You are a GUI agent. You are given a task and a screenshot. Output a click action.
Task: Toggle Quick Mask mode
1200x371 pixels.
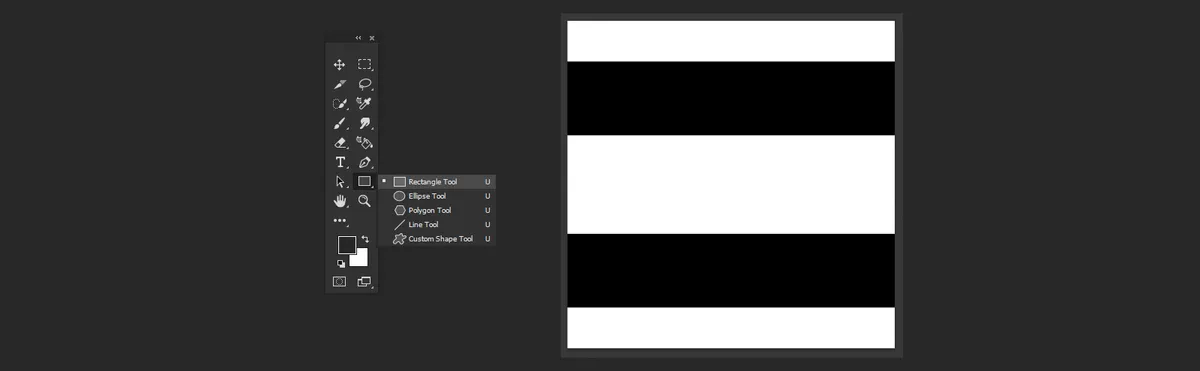(x=340, y=282)
